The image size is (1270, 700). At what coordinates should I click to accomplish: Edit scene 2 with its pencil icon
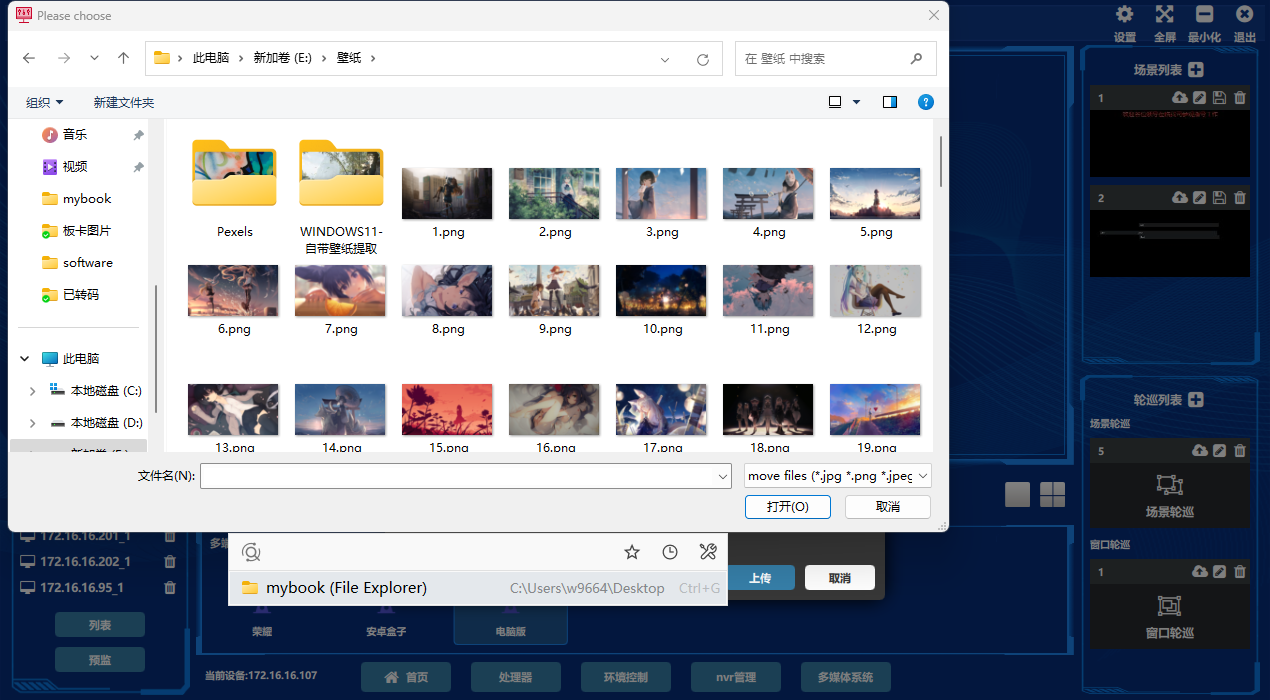1200,198
